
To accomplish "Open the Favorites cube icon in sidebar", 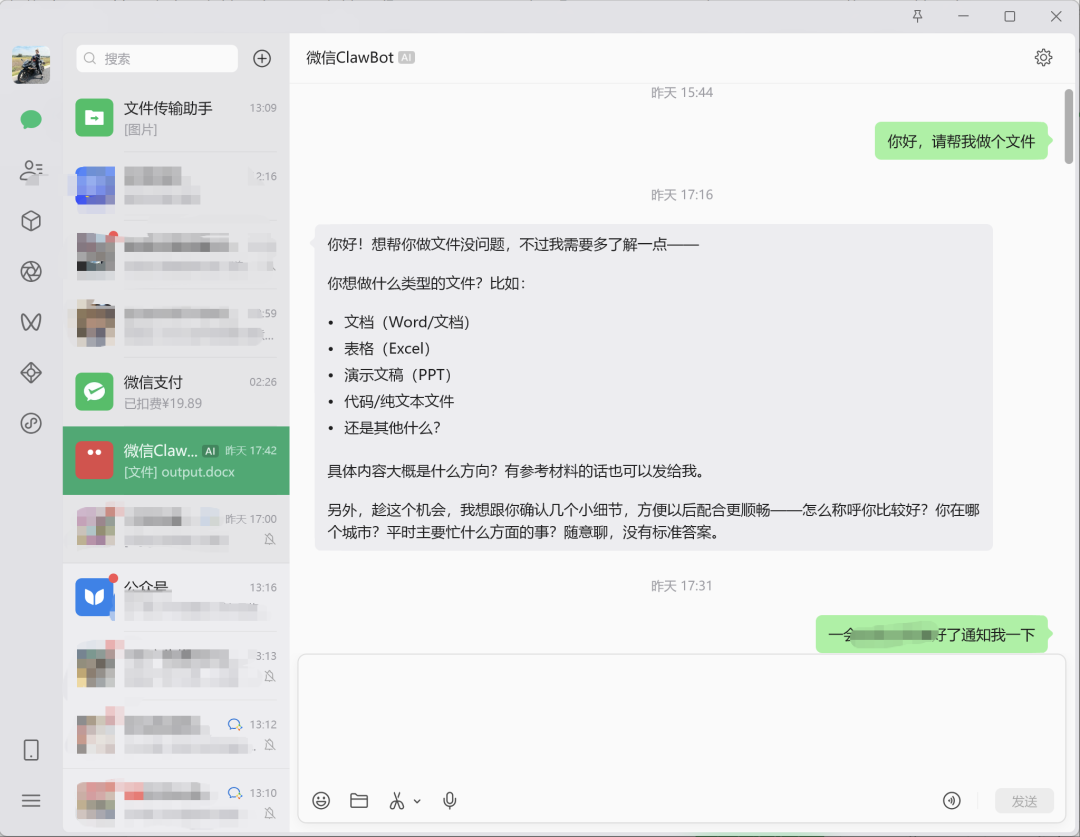I will [x=31, y=221].
